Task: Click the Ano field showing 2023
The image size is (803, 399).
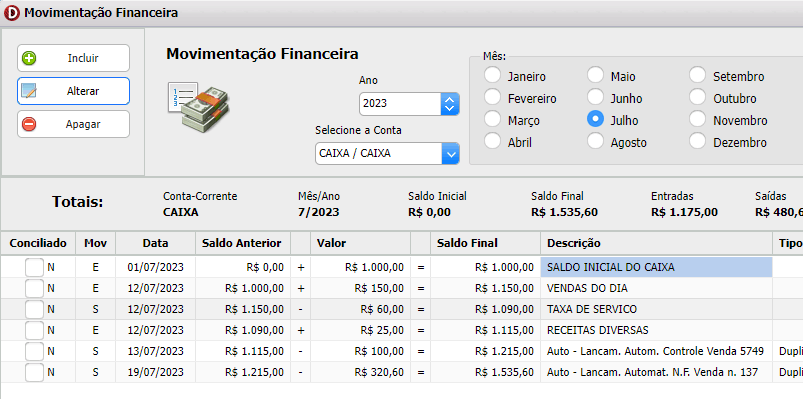Action: 400,103
